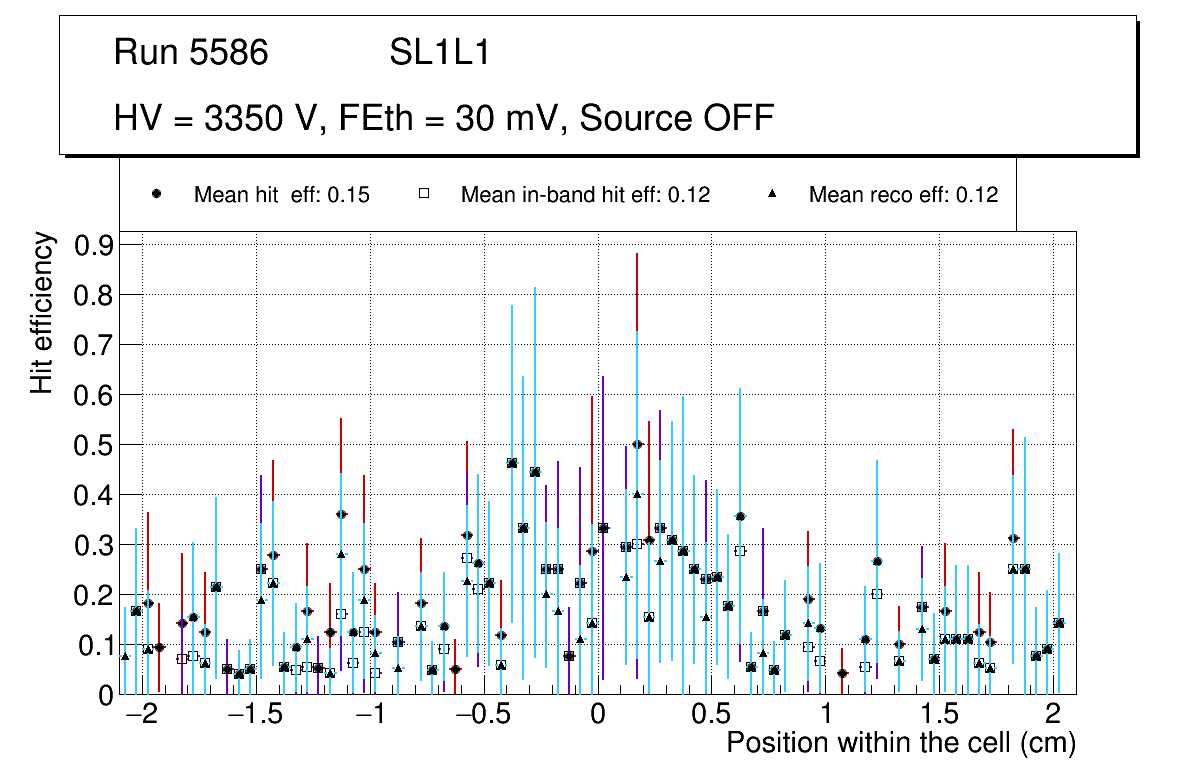The height and width of the screenshot is (772, 1196).
Task: Click the highest filled circle data point at 0.5
Action: click(637, 444)
